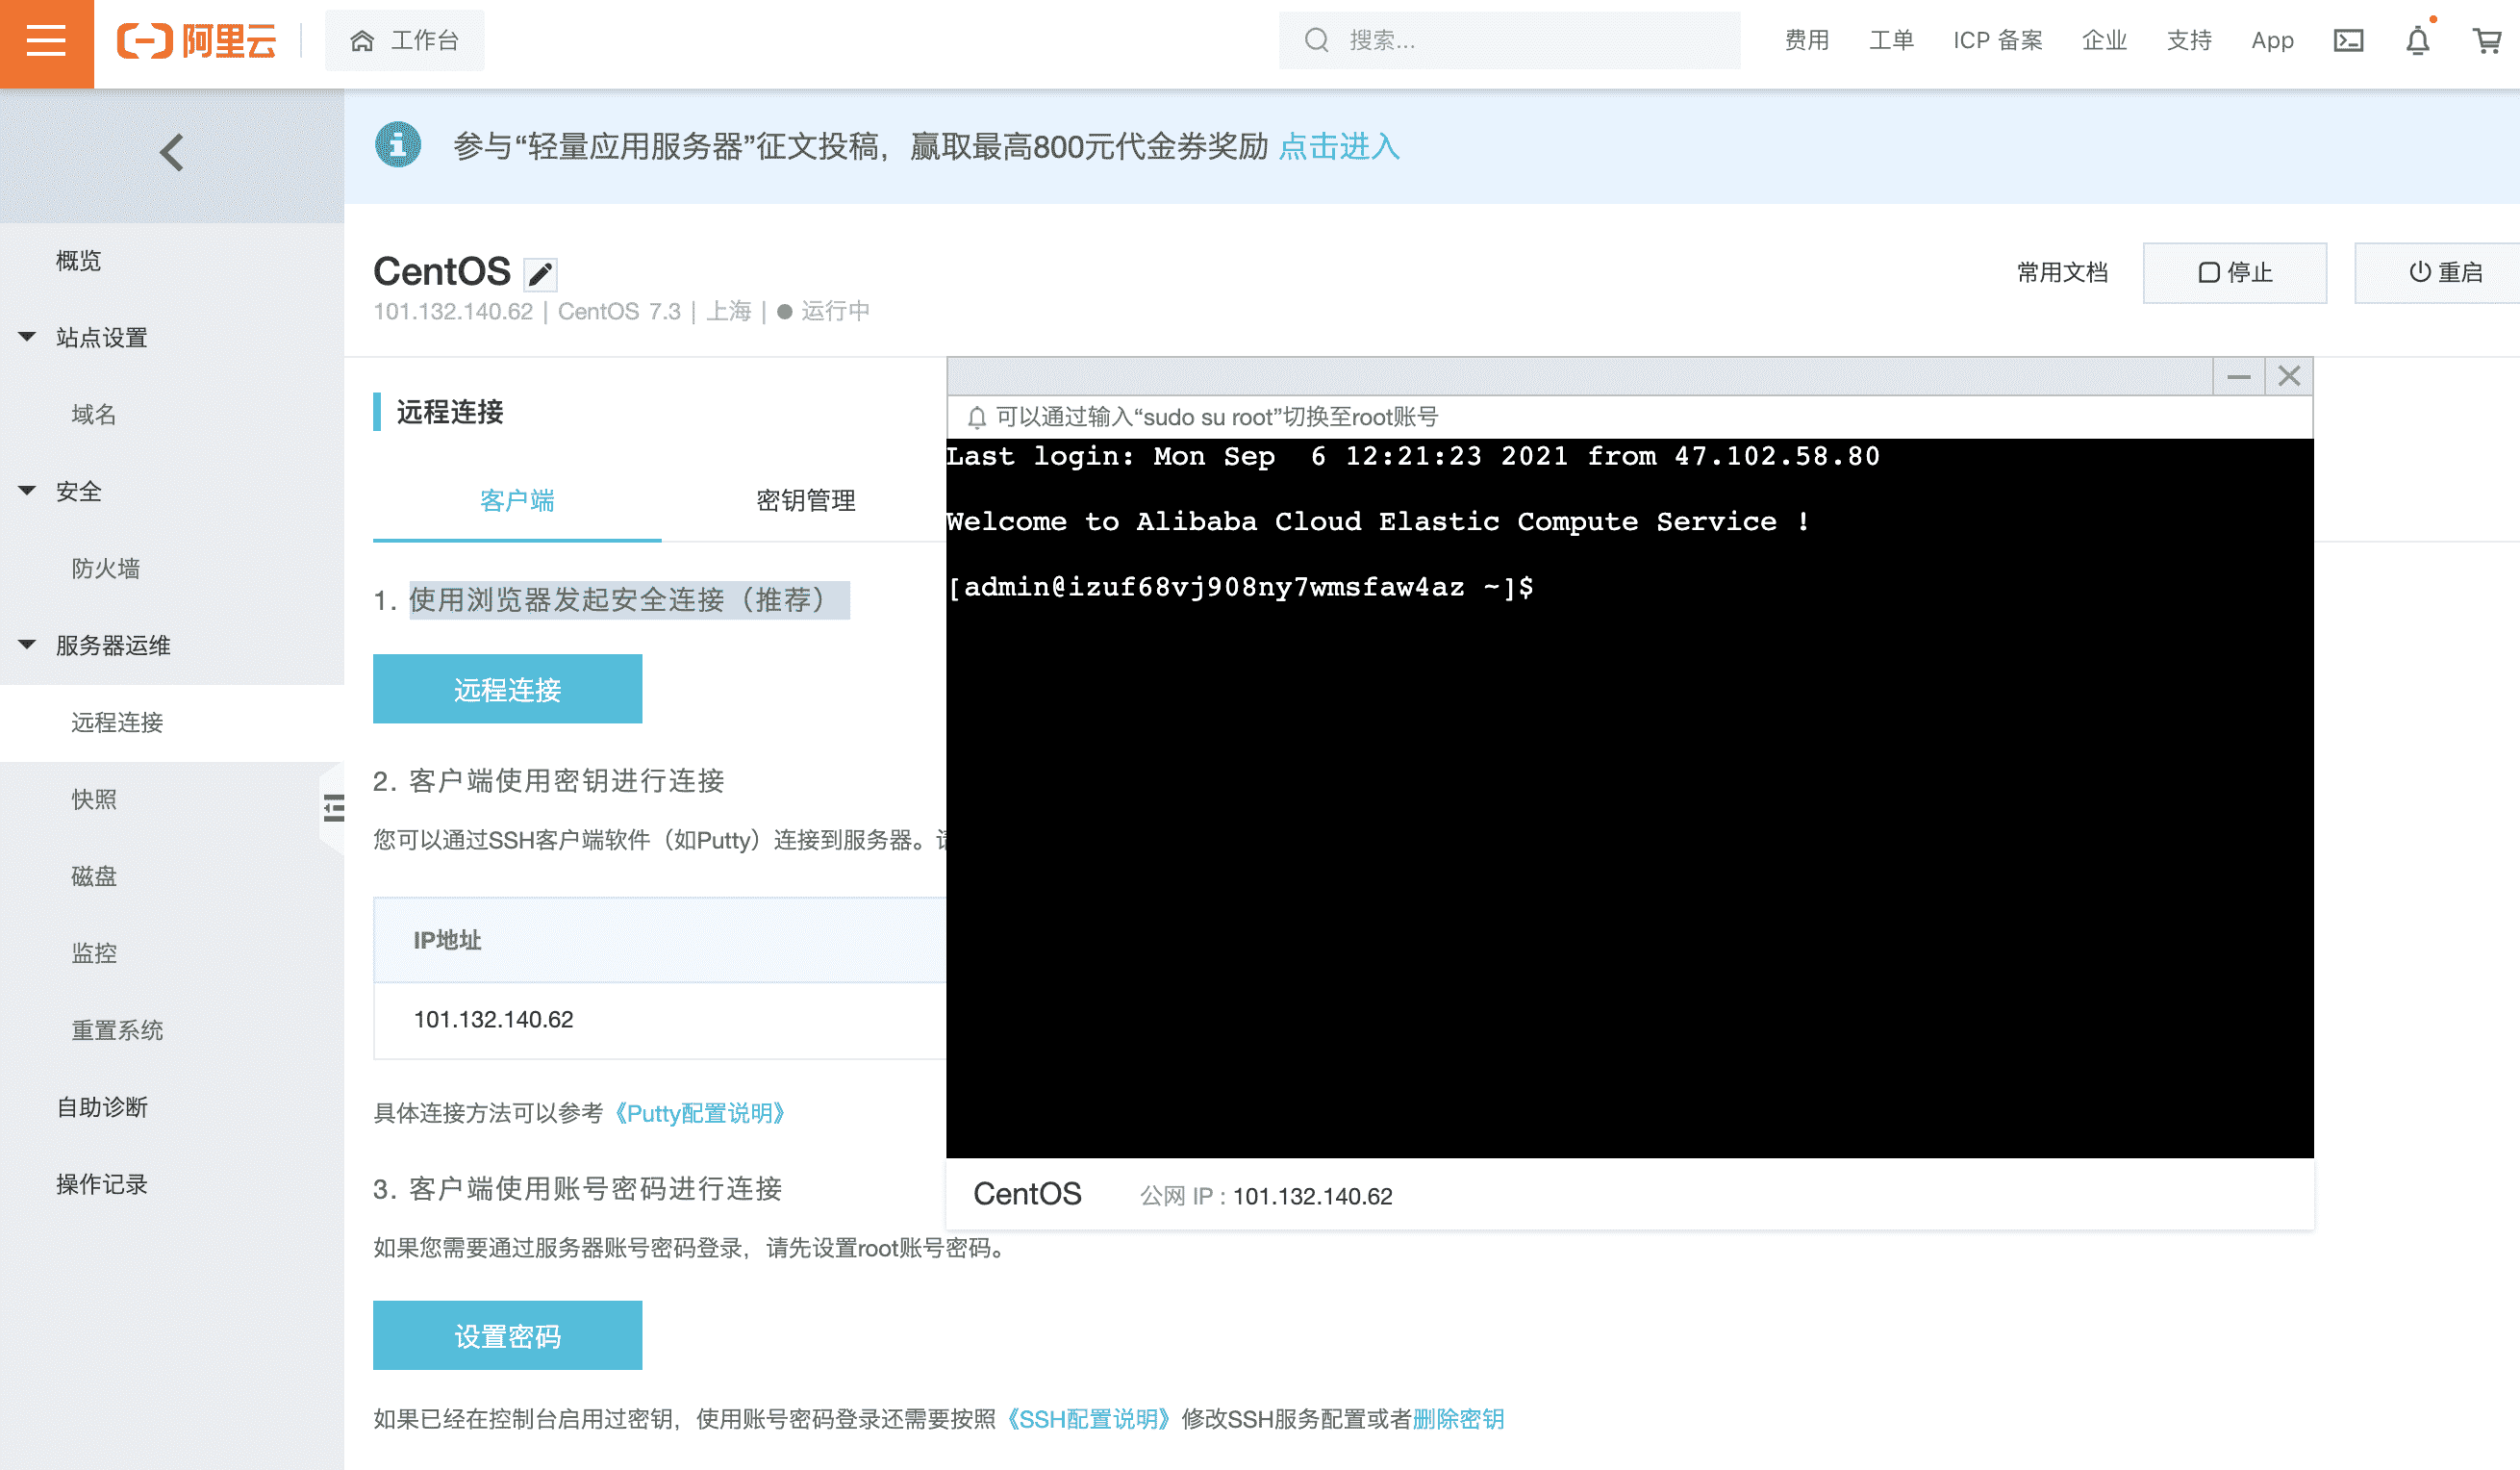Open the shopping cart icon

coord(2487,41)
